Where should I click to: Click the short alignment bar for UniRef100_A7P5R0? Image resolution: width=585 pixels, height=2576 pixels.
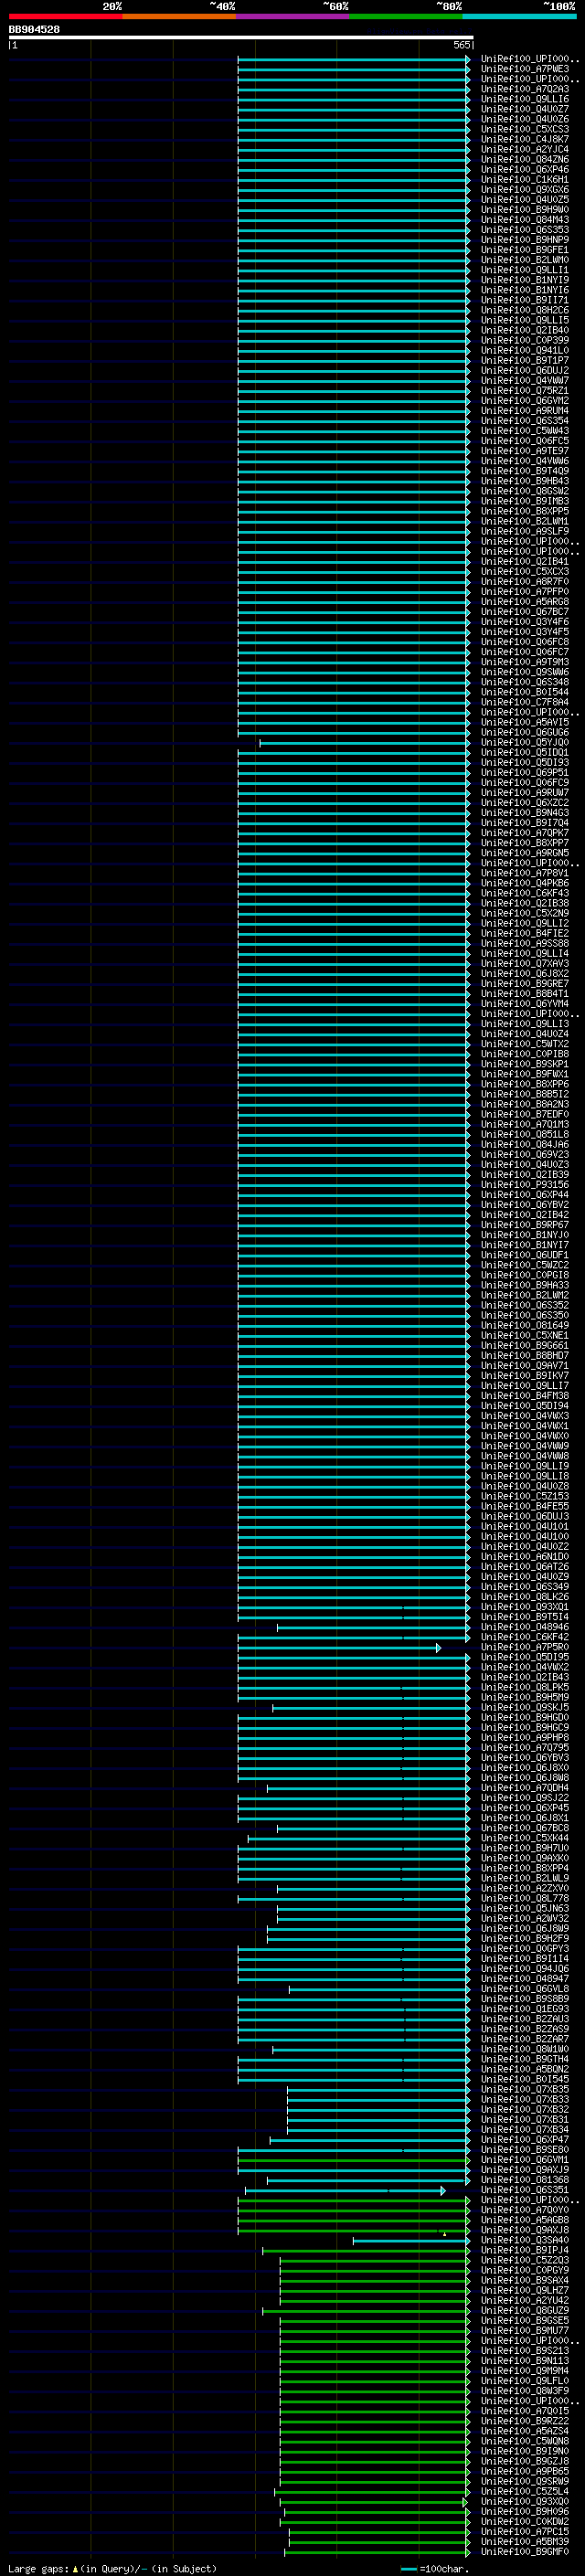(339, 1647)
